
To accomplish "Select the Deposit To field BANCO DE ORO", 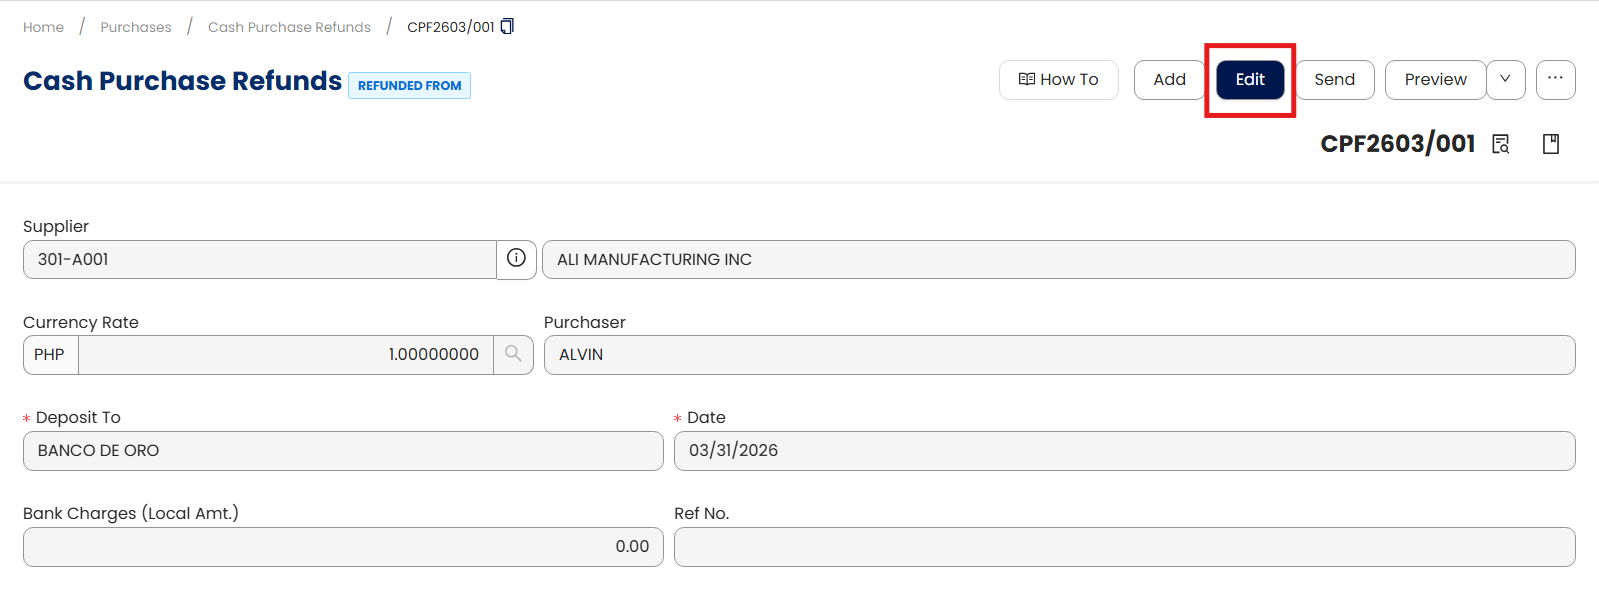I will click(x=343, y=451).
